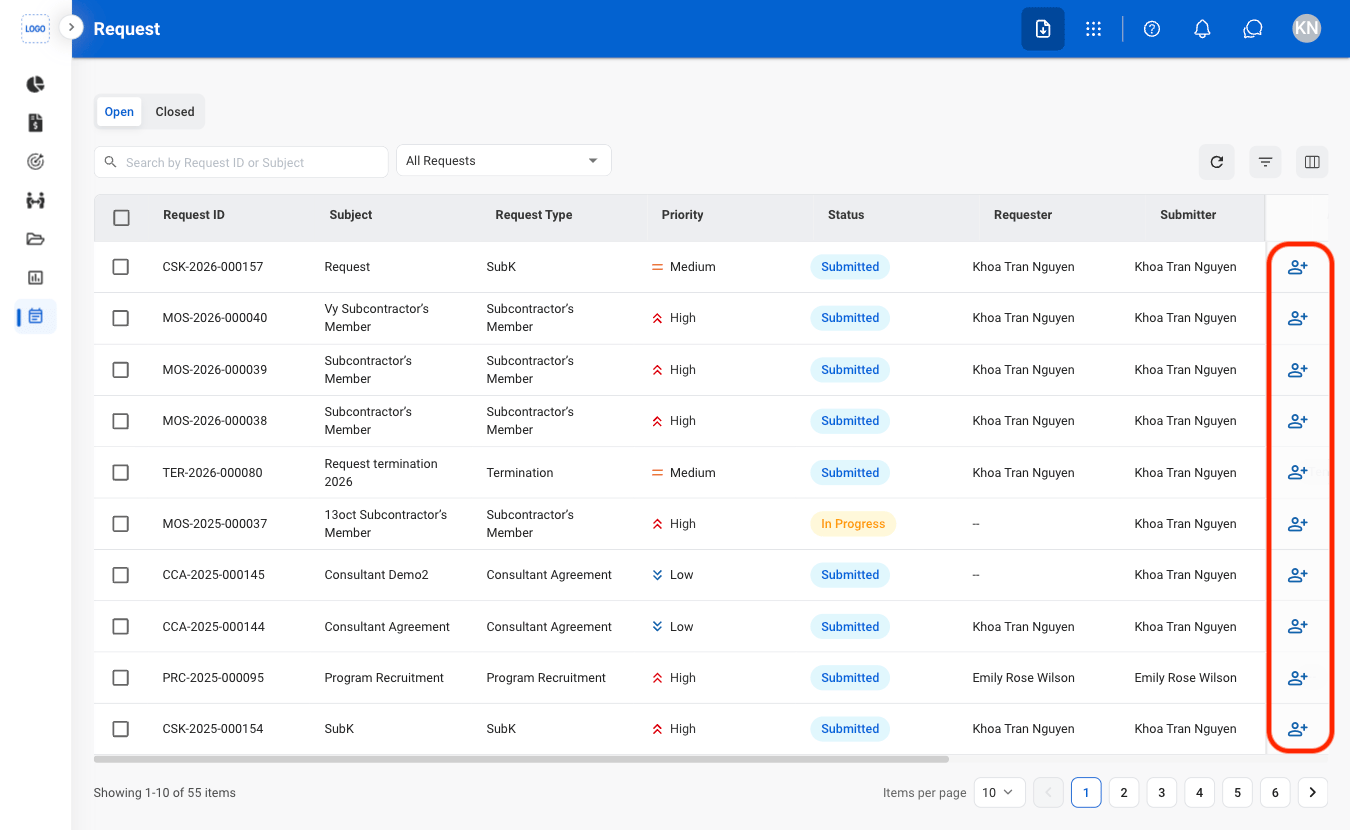The height and width of the screenshot is (830, 1350).
Task: Open the items per page dropdown
Action: pos(998,792)
